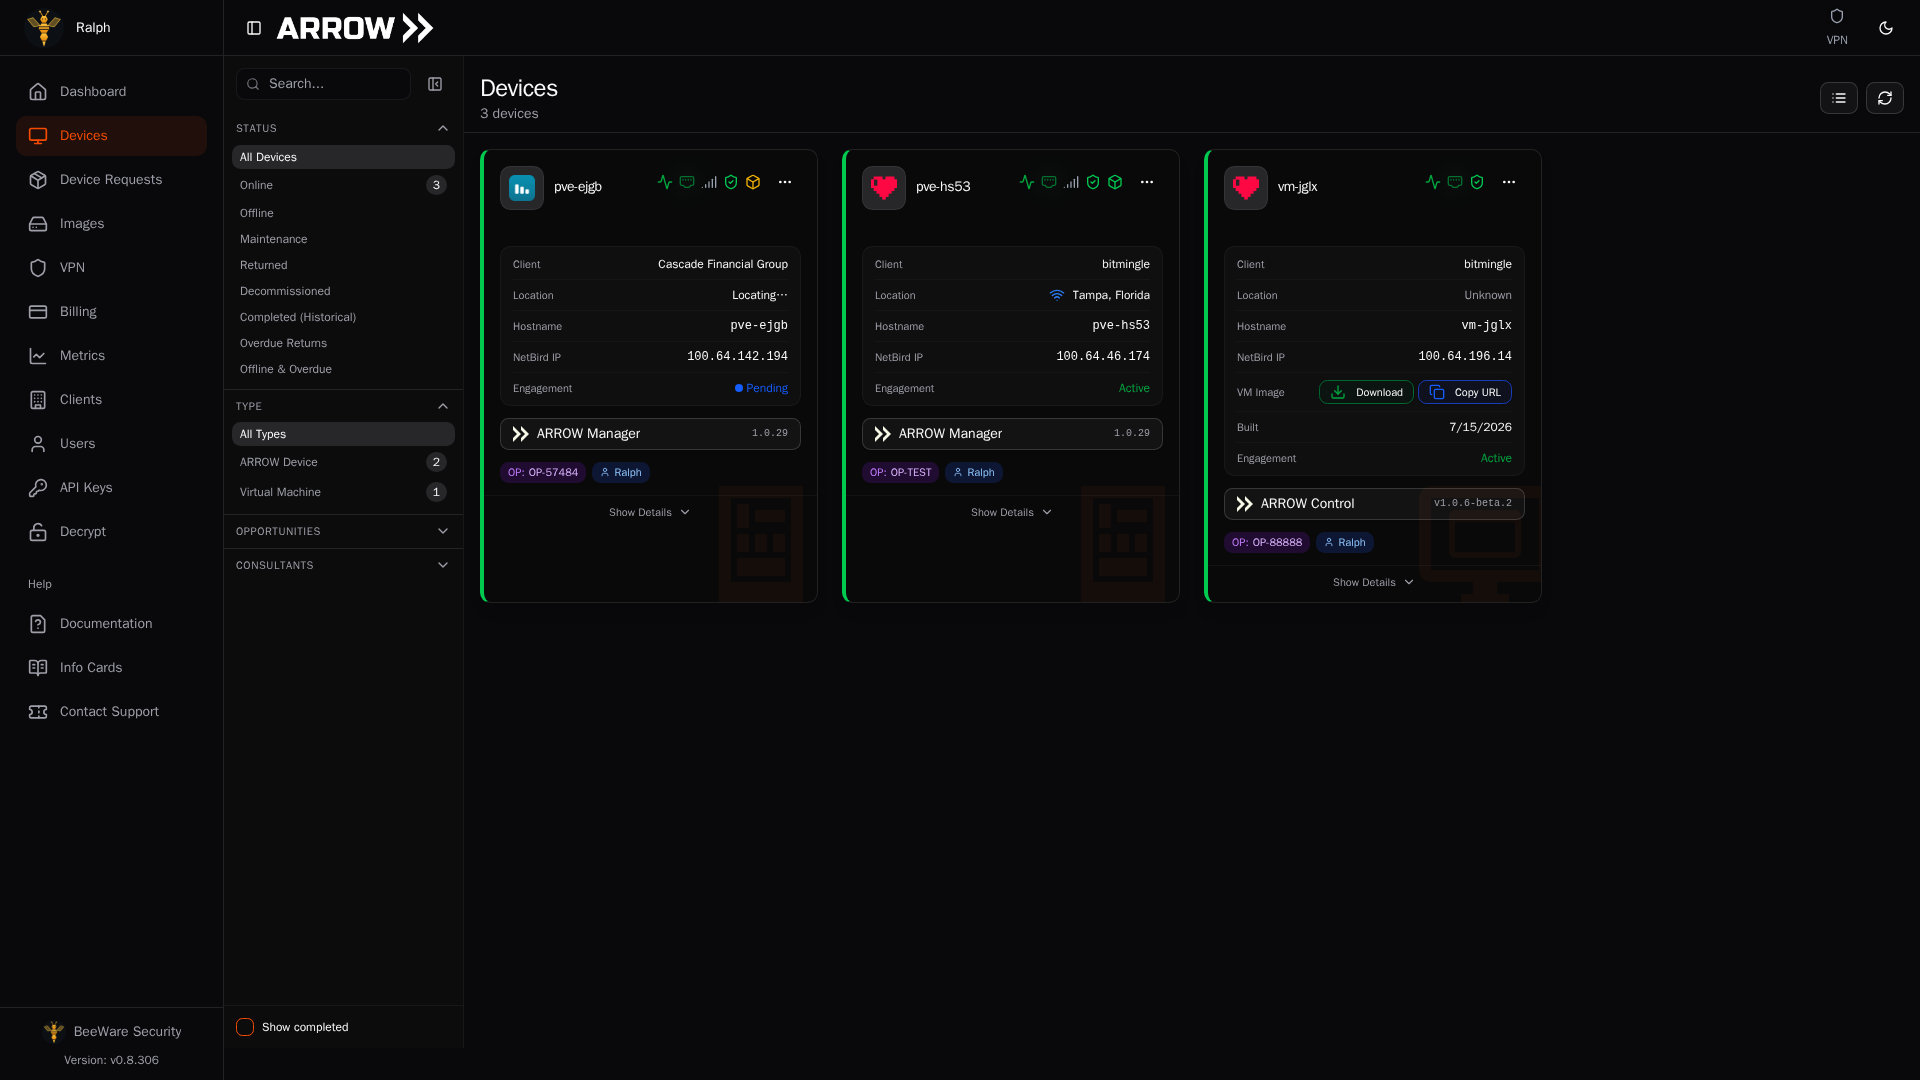Open ARROW Control on vm-jglx
Viewport: 1920px width, 1080px height.
click(x=1374, y=504)
